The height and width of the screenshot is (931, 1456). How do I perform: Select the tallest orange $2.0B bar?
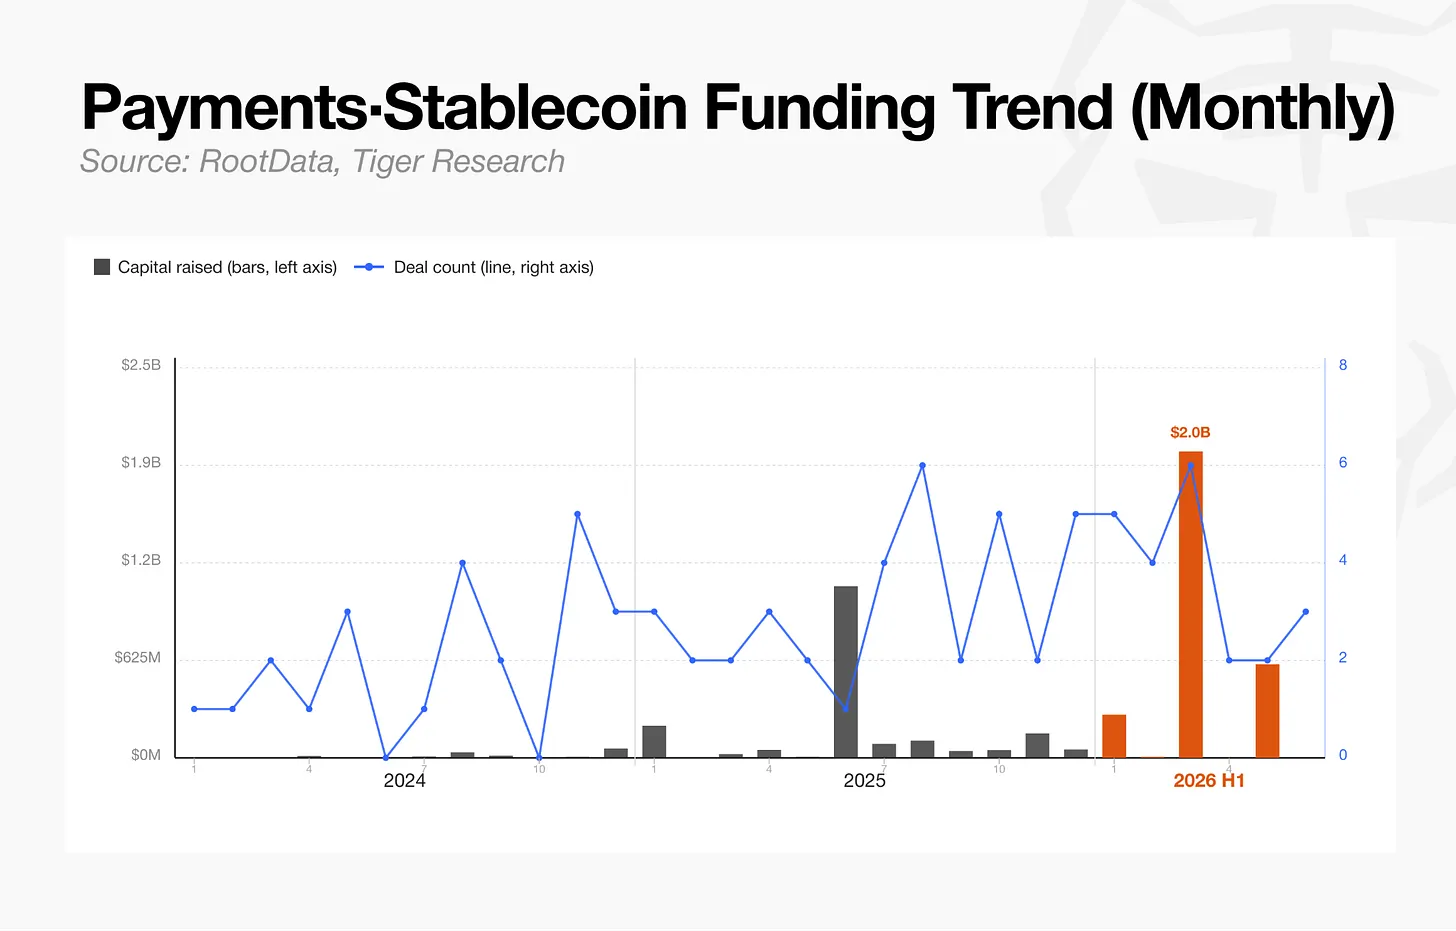click(1190, 605)
